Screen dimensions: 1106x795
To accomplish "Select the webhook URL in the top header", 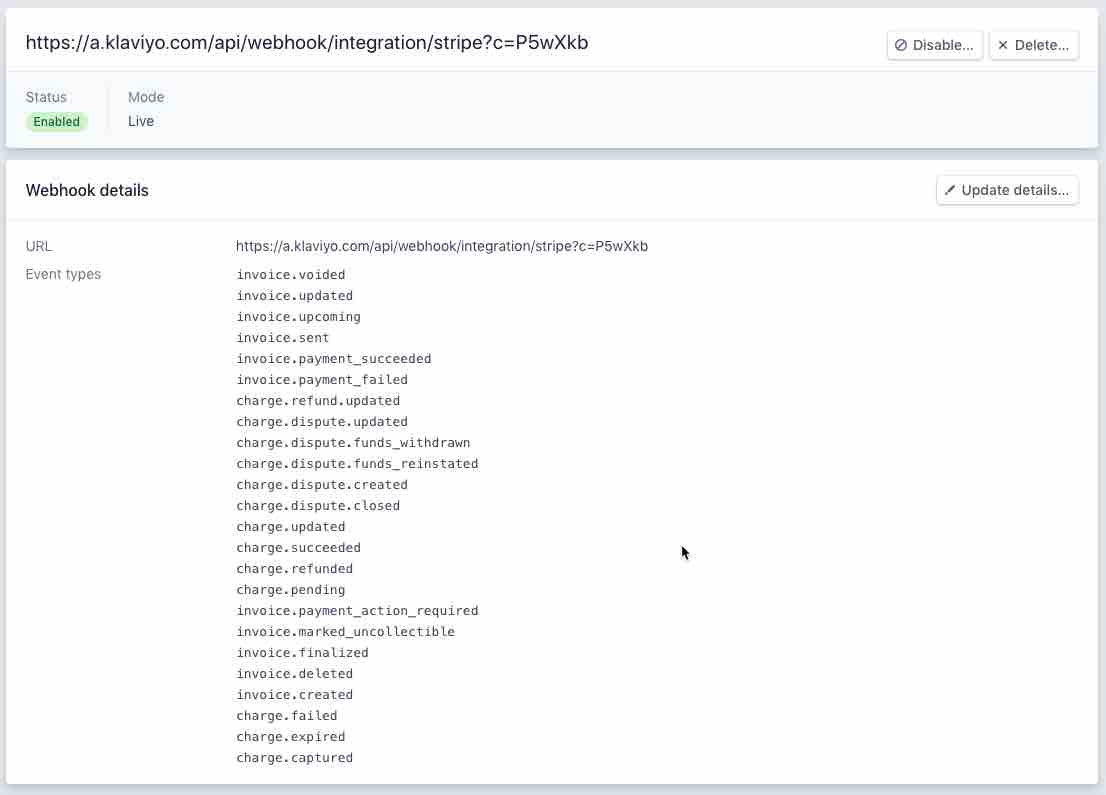I will [308, 43].
